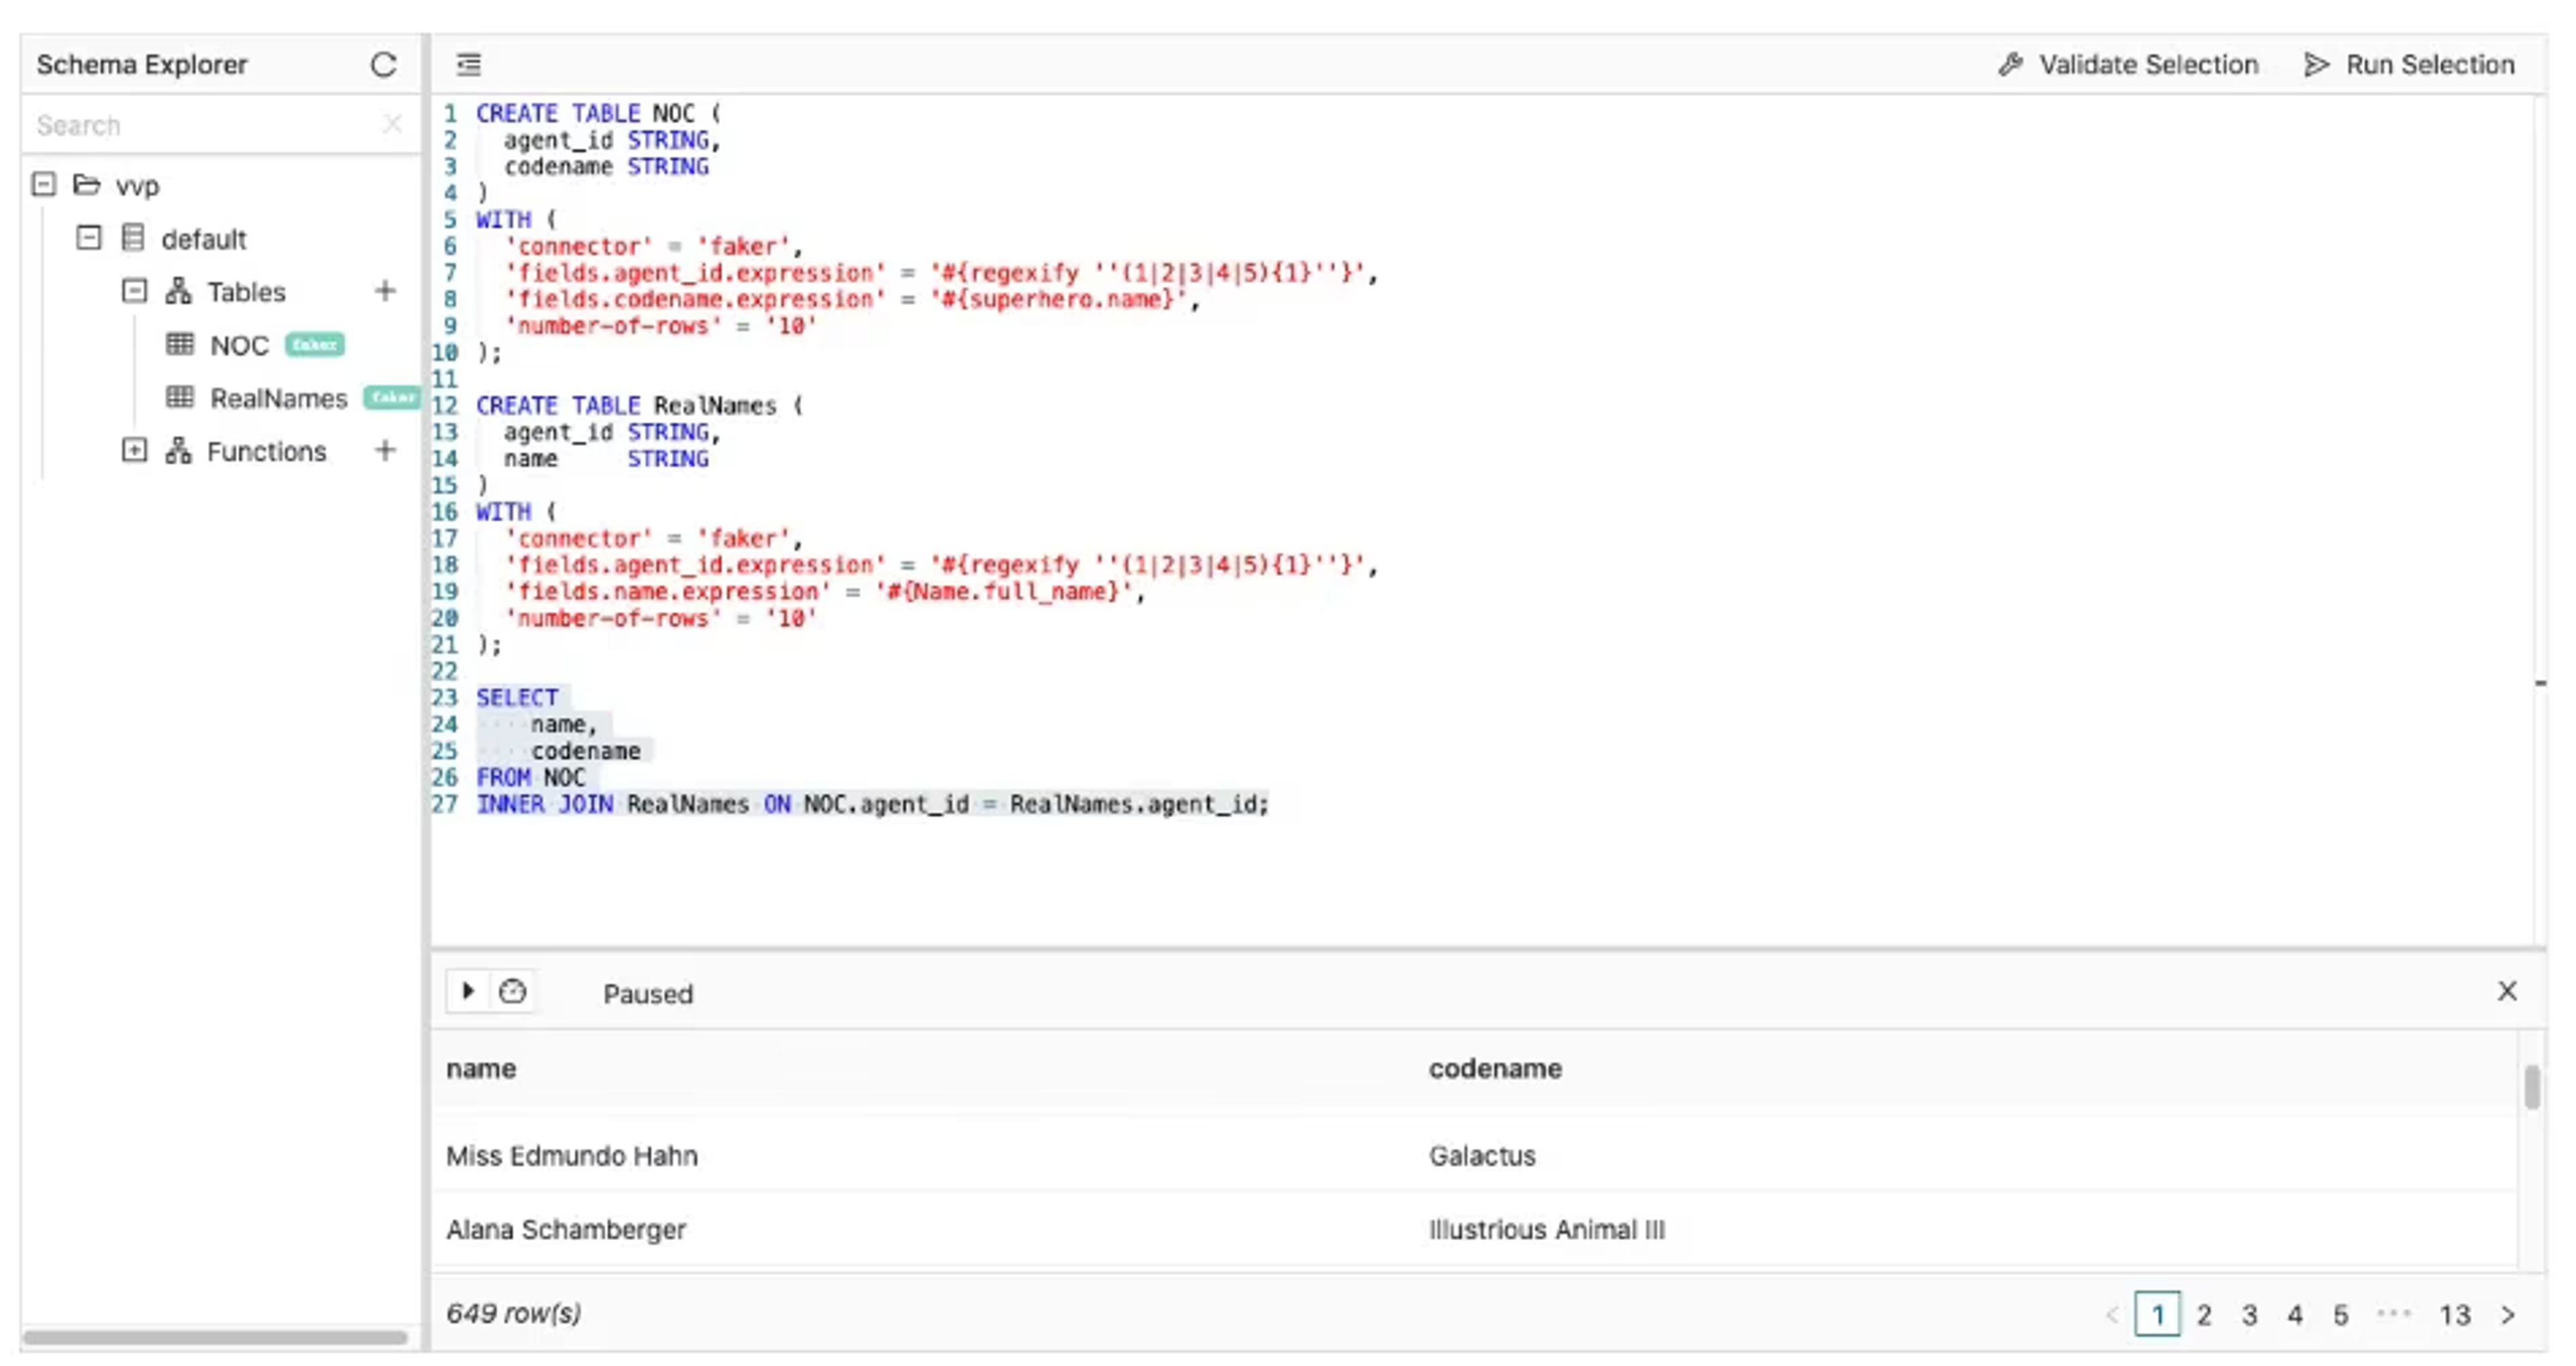This screenshot has height=1366, width=2576.
Task: Select the NOC table
Action: click(239, 345)
